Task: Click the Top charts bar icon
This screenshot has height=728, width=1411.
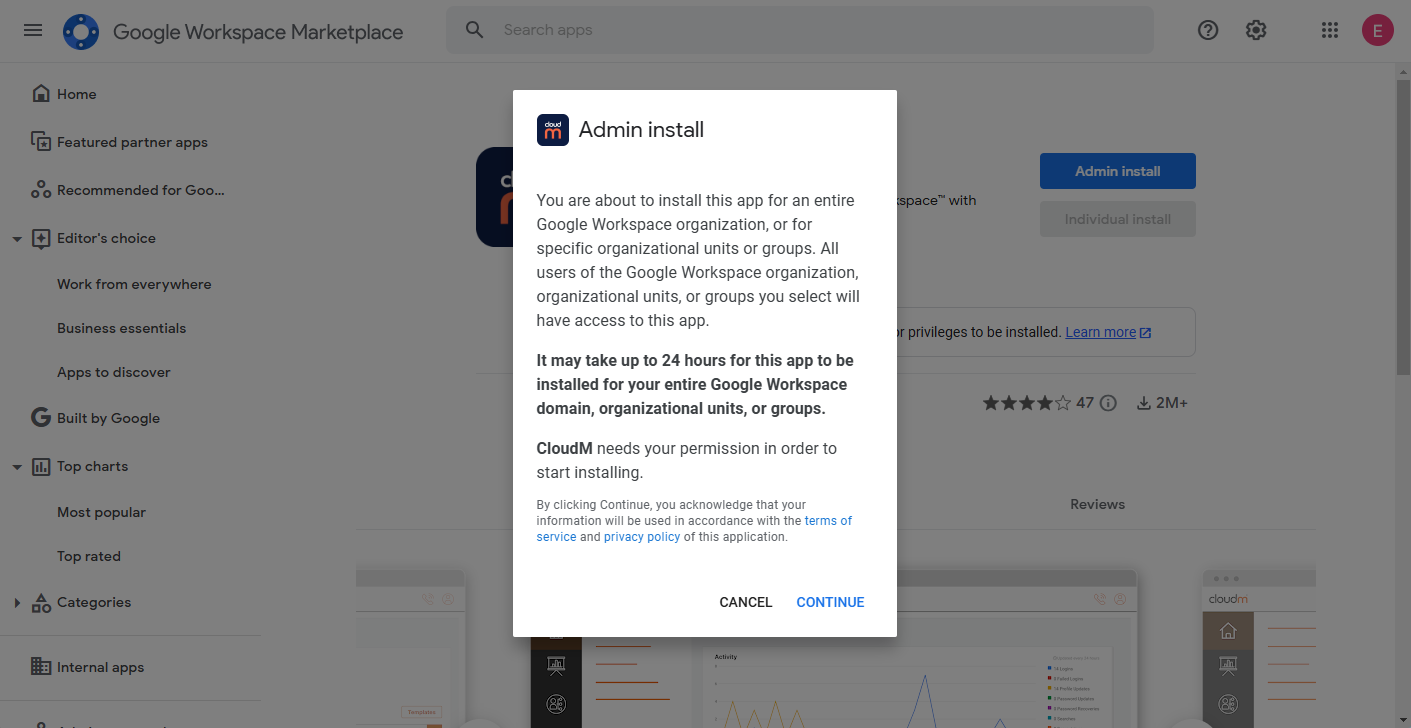Action: point(41,466)
